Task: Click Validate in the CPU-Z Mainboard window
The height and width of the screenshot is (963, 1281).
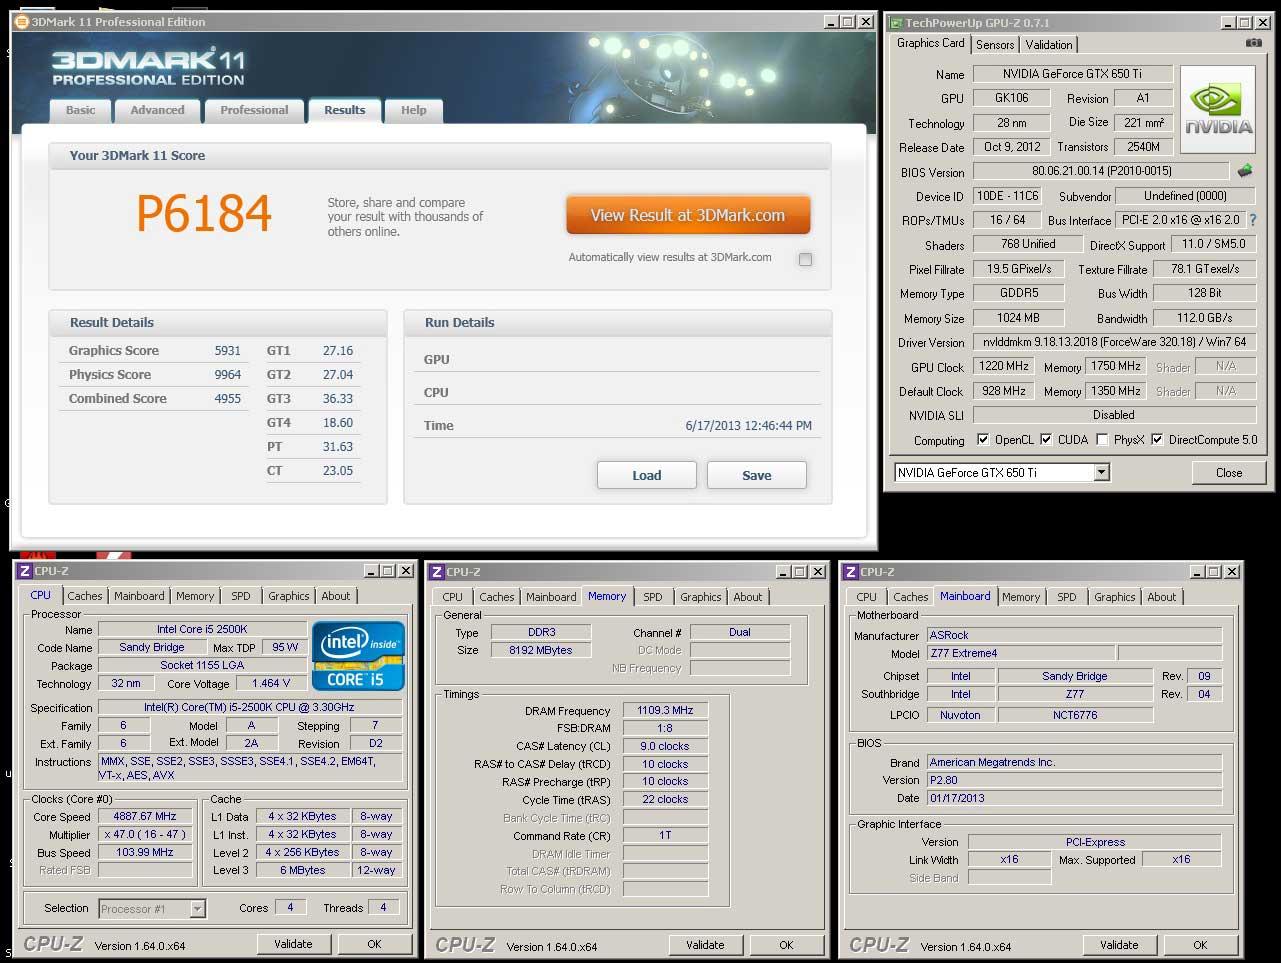Action: (1119, 945)
